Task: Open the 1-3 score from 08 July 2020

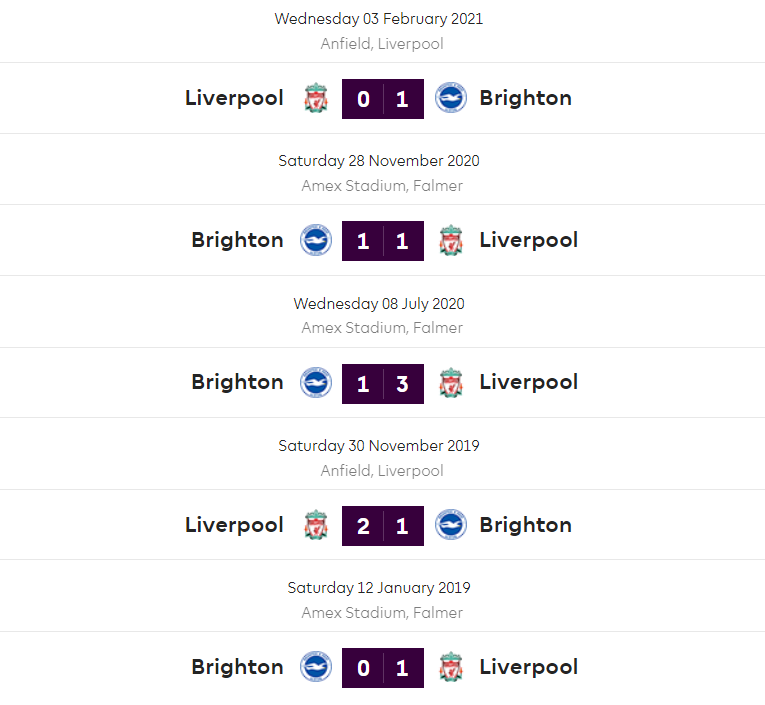Action: pos(383,383)
